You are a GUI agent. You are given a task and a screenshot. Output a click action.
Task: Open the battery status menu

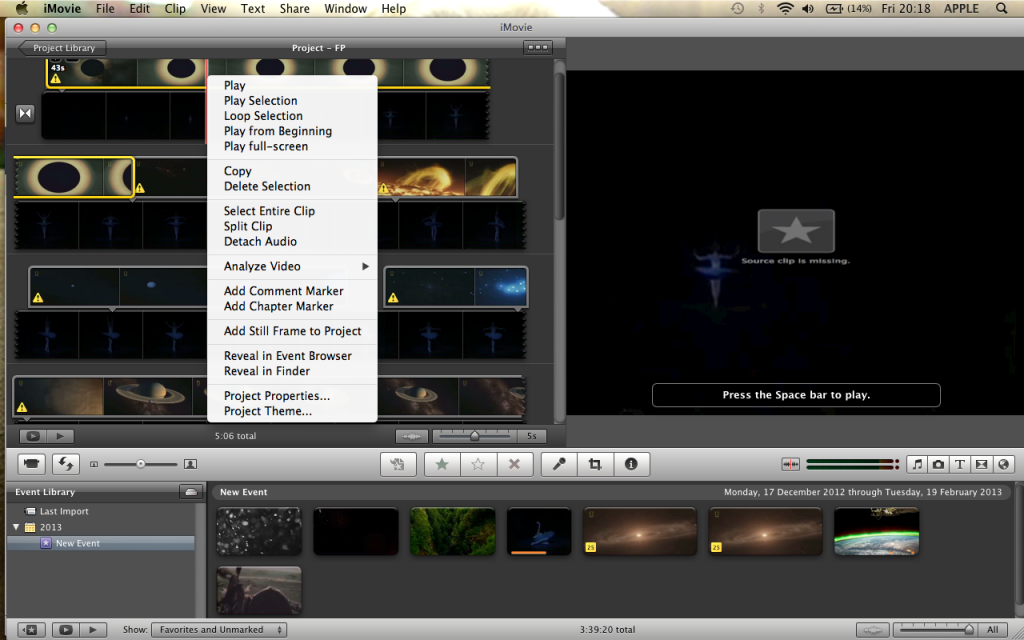click(x=848, y=8)
